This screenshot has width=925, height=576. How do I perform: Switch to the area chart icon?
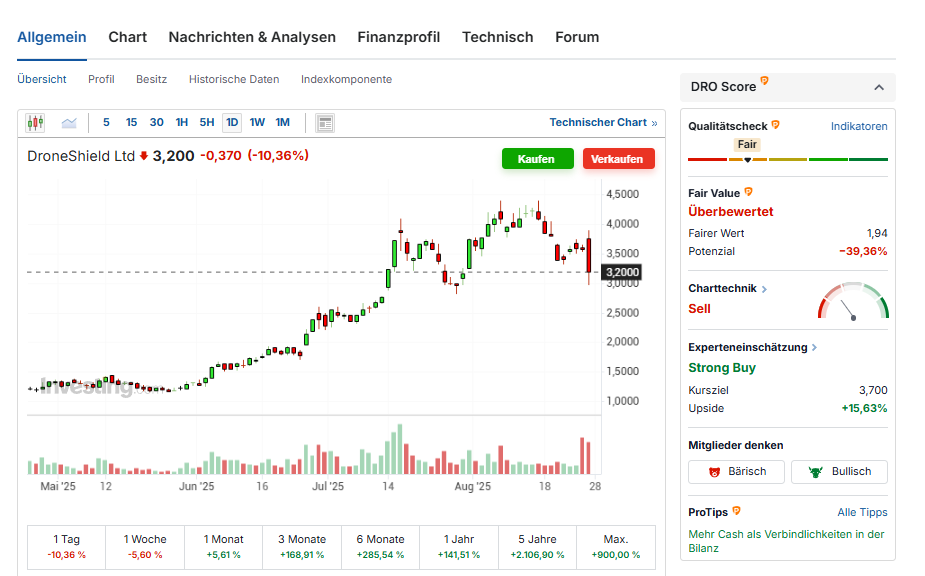(x=69, y=123)
